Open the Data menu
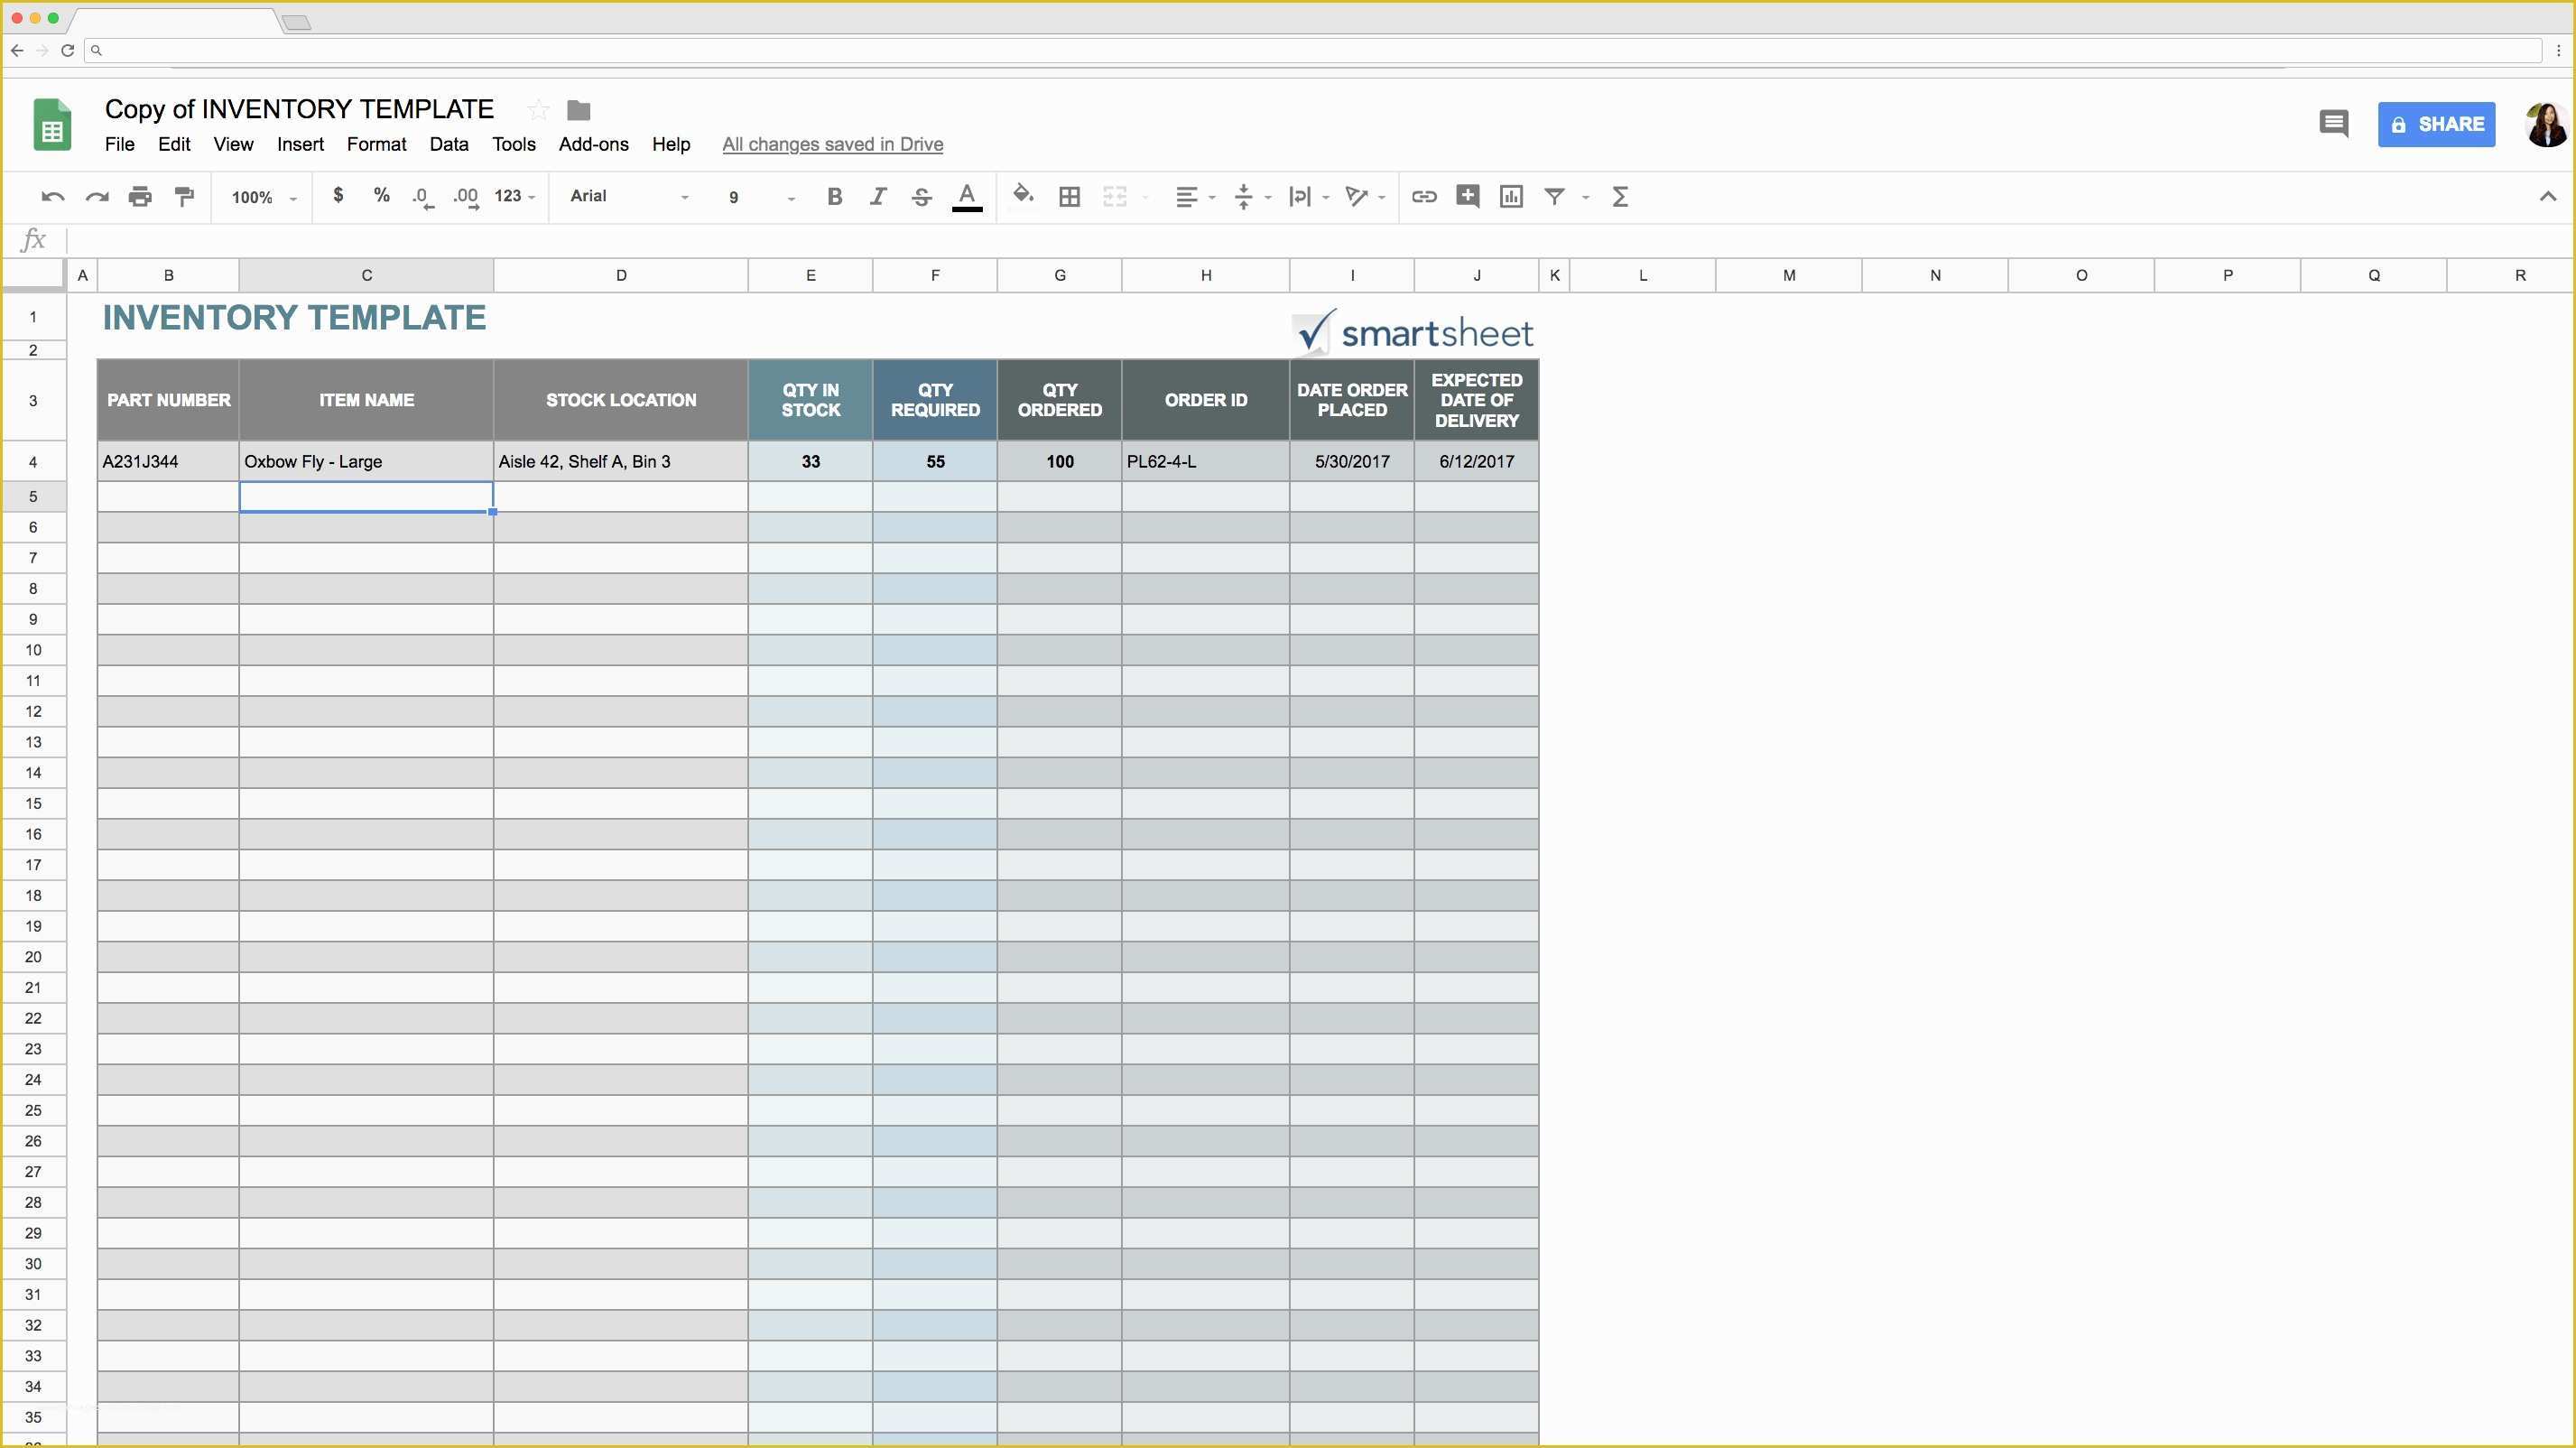The image size is (2576, 1448). pos(448,144)
